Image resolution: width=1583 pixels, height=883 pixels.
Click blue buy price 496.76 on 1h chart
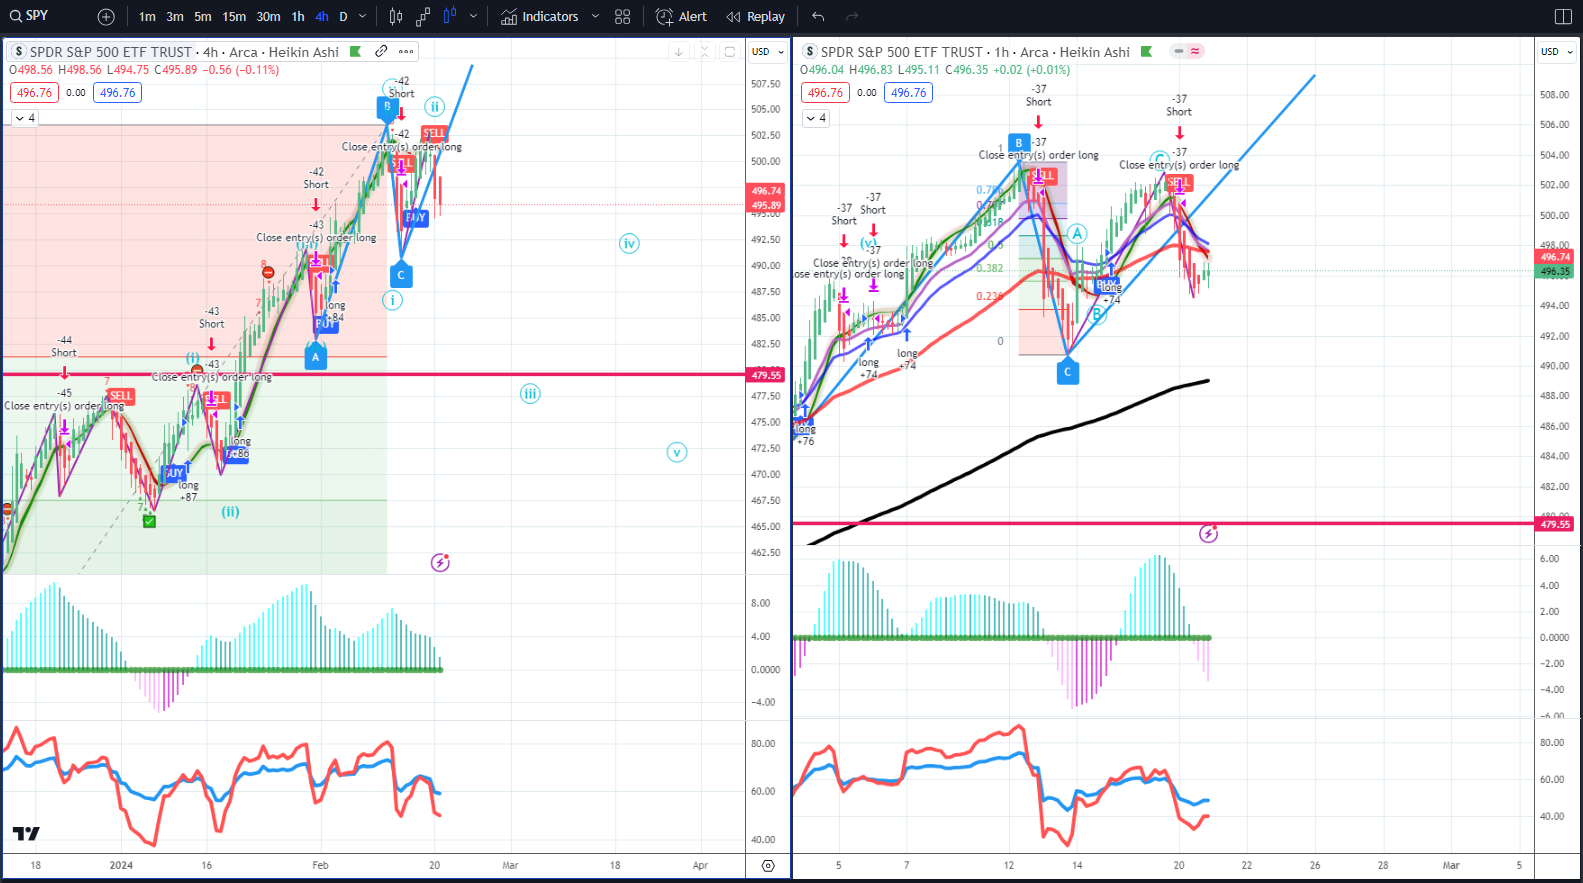coord(908,93)
